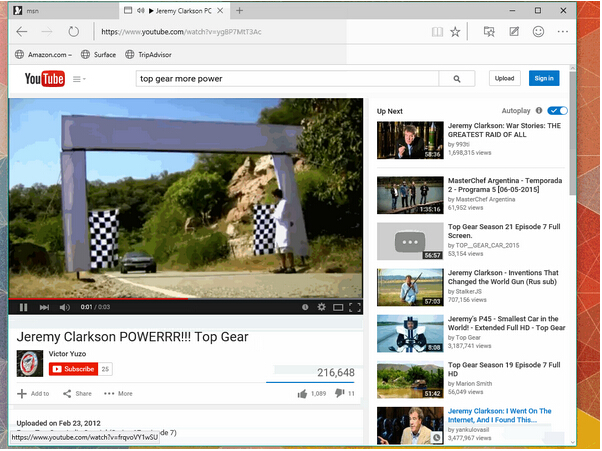Image resolution: width=602 pixels, height=451 pixels.
Task: Select the Jeremy Clarkson POWERRR tab
Action: point(174,11)
